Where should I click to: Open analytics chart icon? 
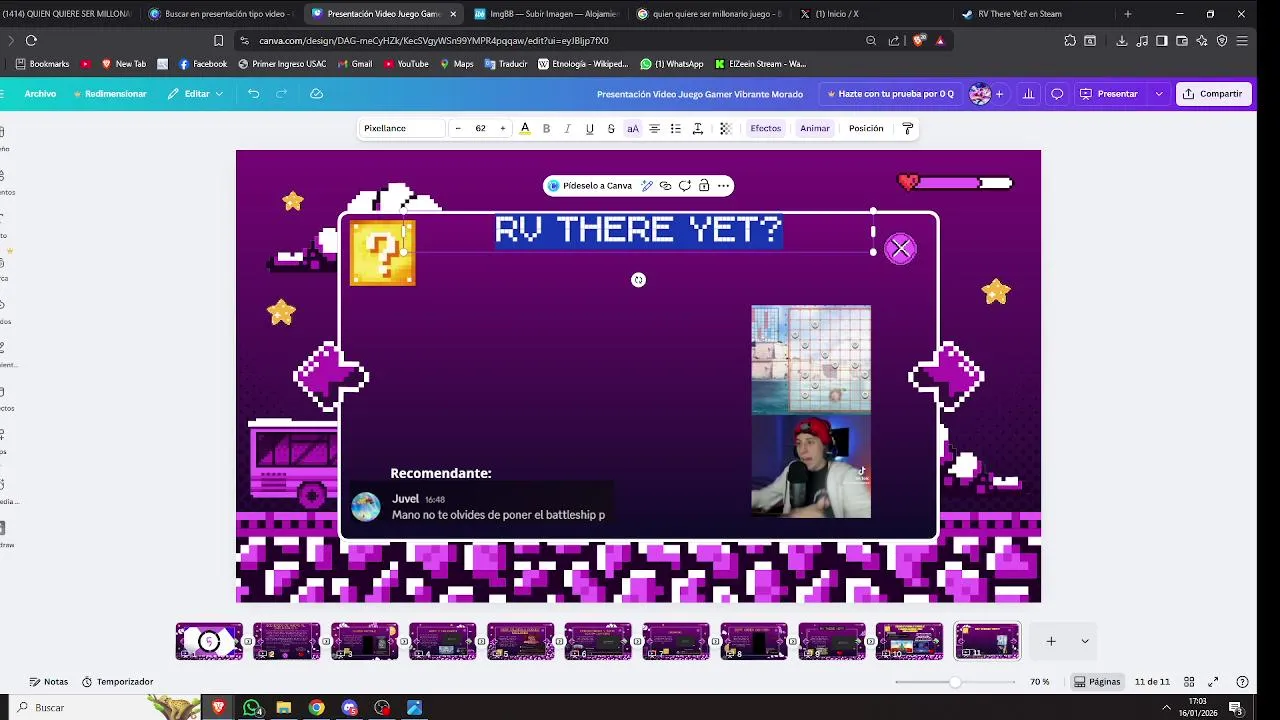coord(1028,94)
